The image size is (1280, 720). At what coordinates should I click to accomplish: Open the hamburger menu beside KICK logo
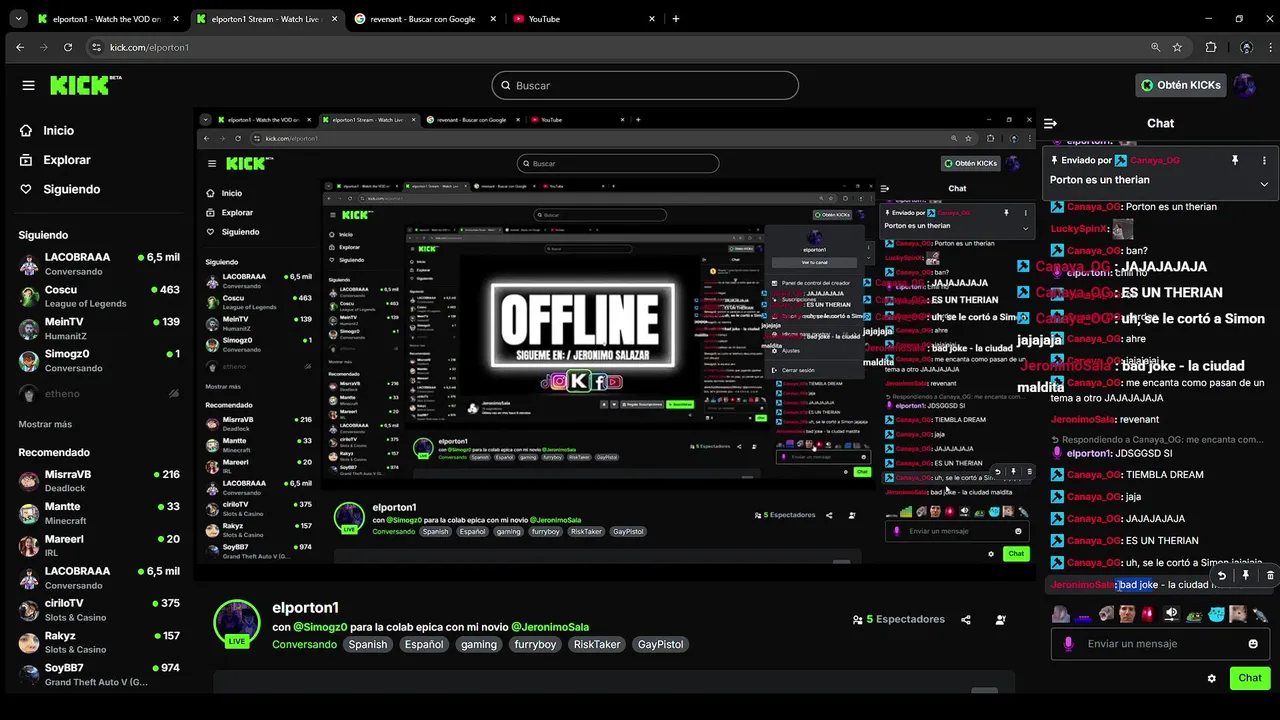(28, 86)
